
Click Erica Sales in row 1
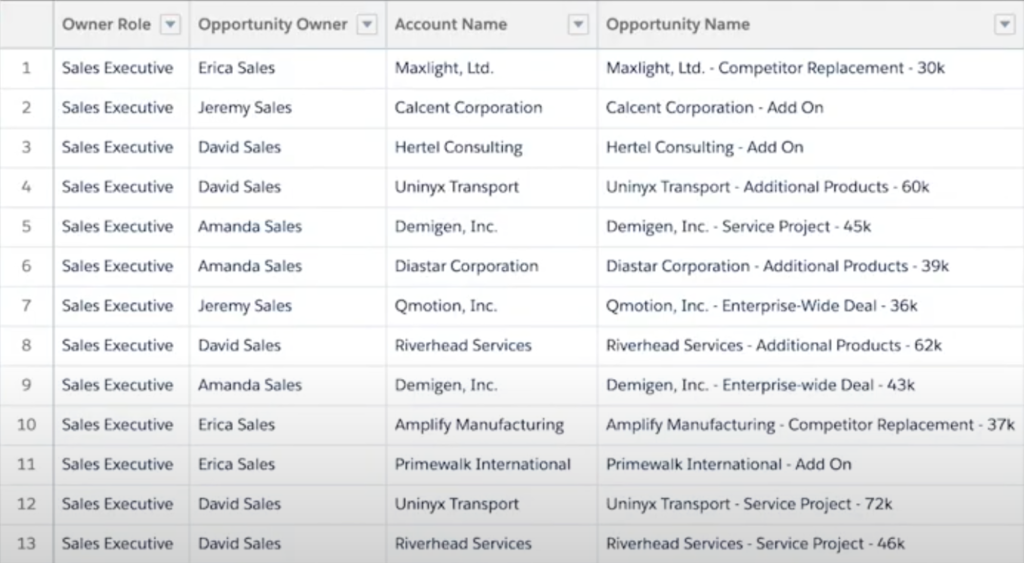236,68
